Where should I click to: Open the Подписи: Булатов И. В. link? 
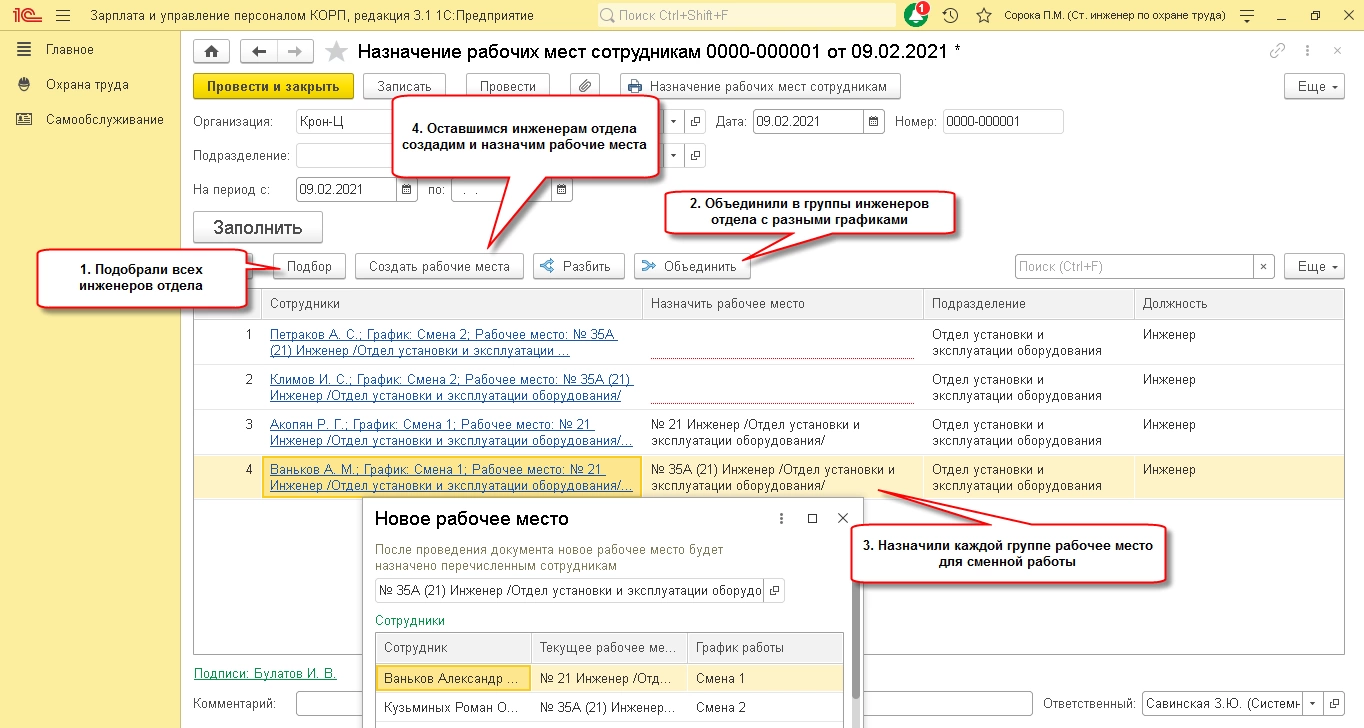pos(265,673)
